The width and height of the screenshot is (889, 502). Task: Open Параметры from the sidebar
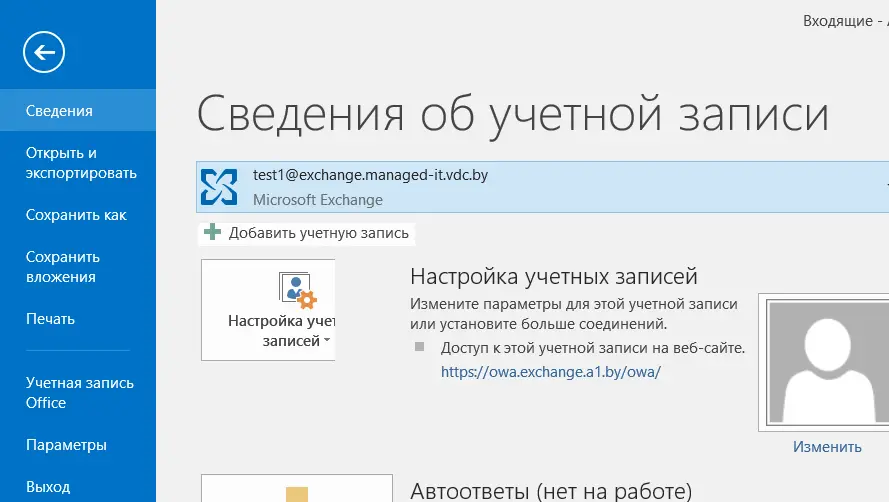click(66, 445)
